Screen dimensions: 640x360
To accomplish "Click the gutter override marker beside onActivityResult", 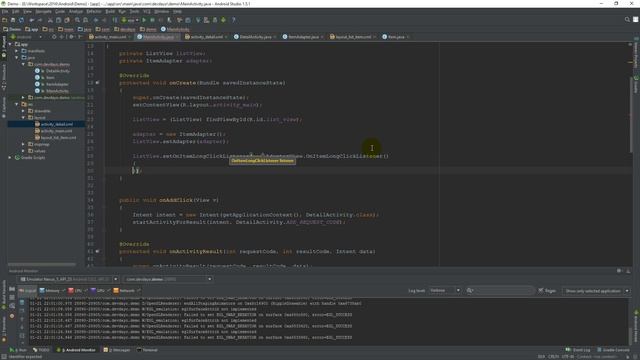I will 98,251.
